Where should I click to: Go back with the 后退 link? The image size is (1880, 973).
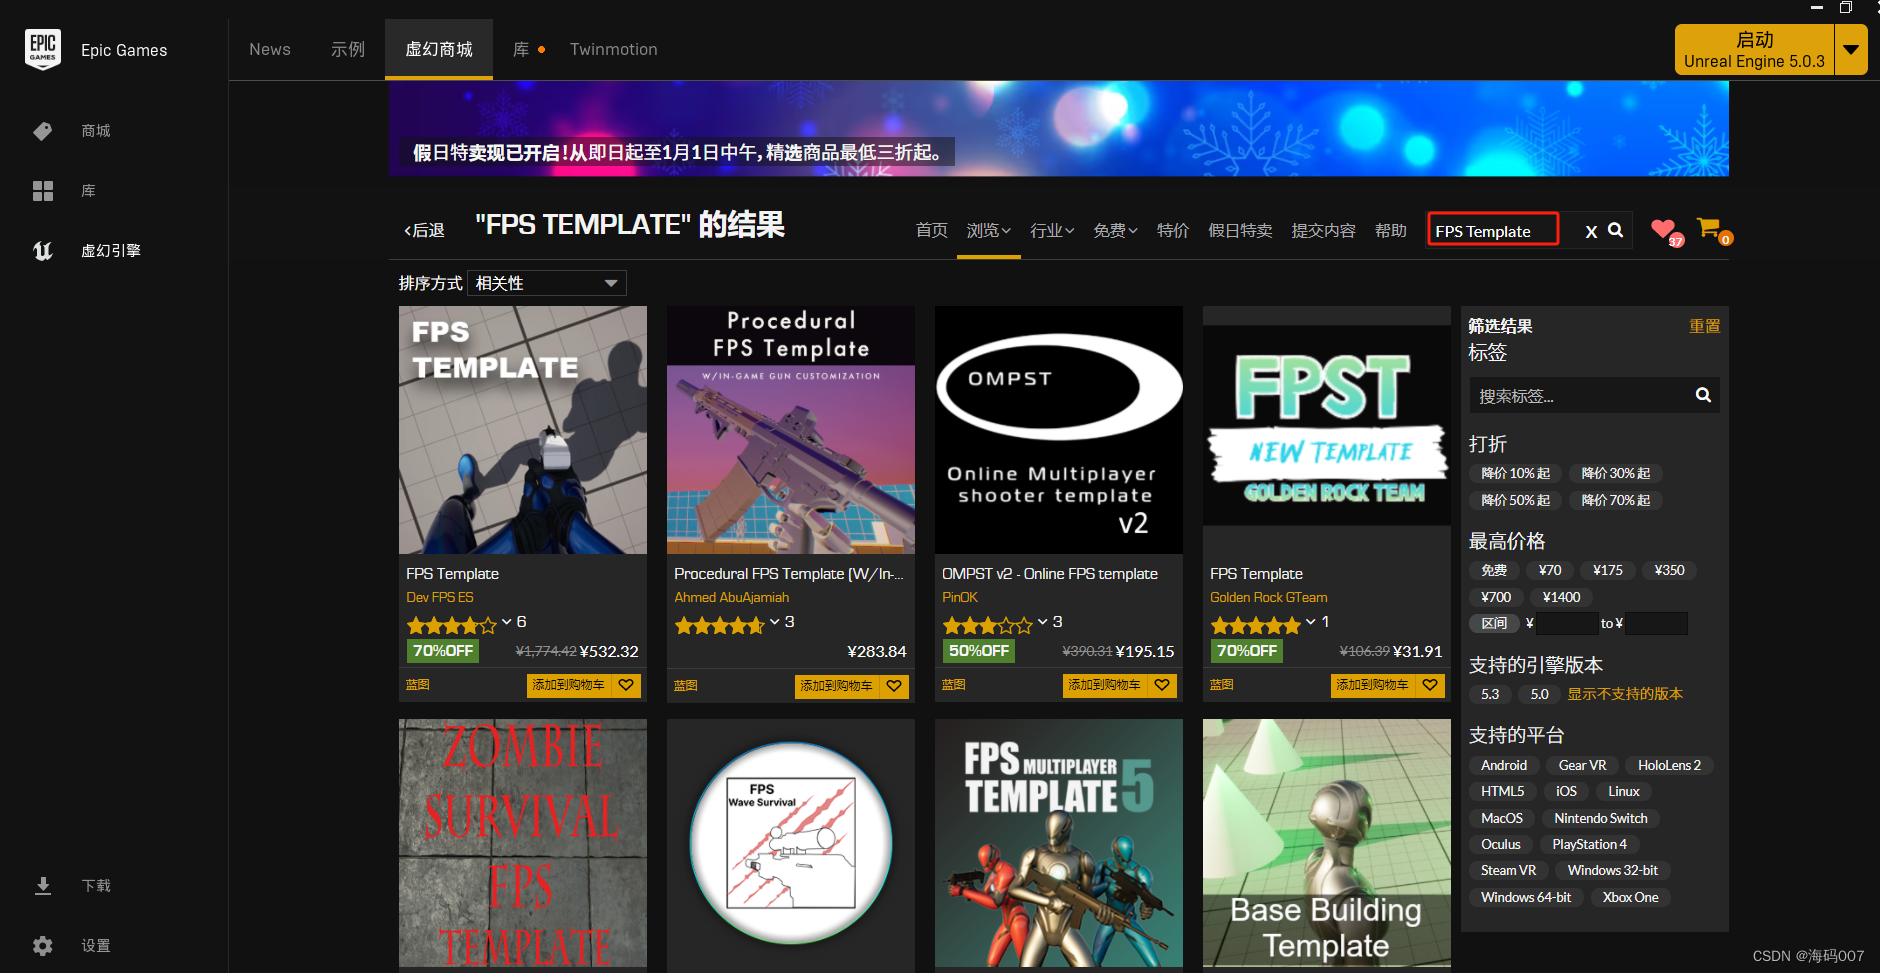425,230
